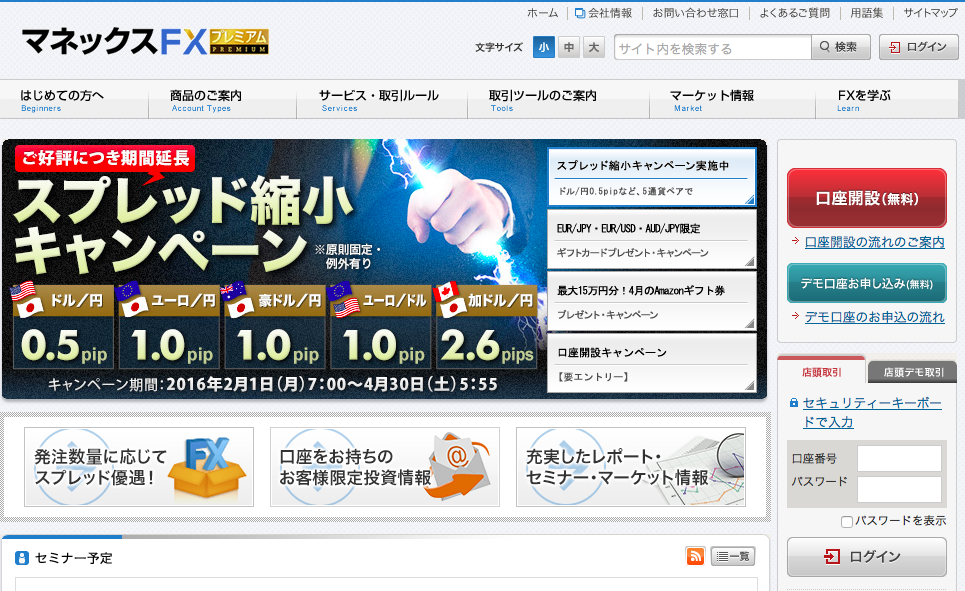Enable the パスワードを表示 checkbox
The height and width of the screenshot is (591, 965).
(846, 521)
